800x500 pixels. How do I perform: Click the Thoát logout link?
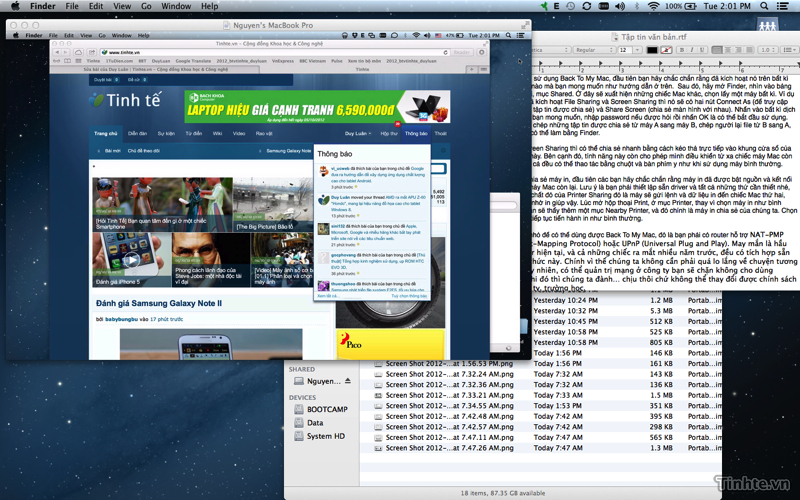(440, 133)
